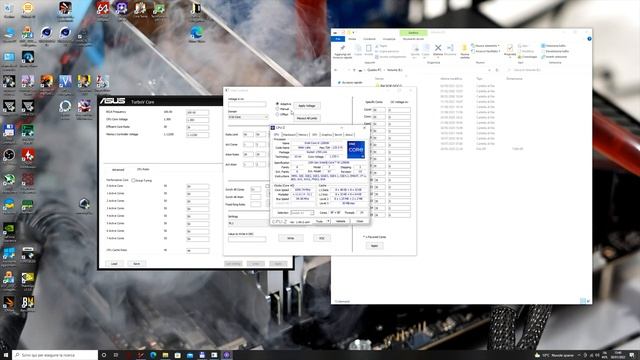Switch to the Bench tab in CPU-Z
The image size is (640, 360).
point(338,135)
